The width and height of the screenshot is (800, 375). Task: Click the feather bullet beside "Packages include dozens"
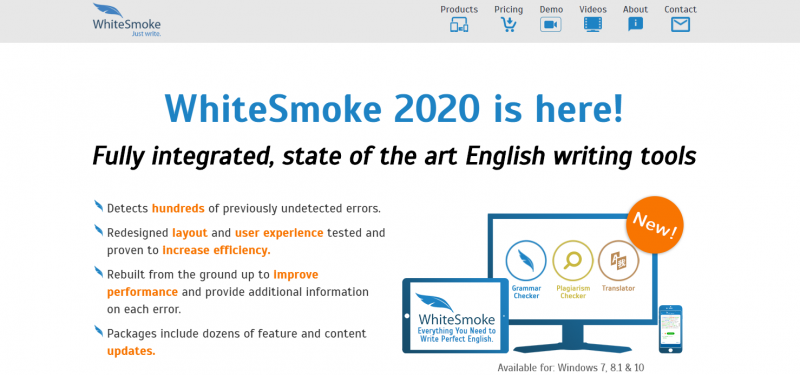[98, 331]
